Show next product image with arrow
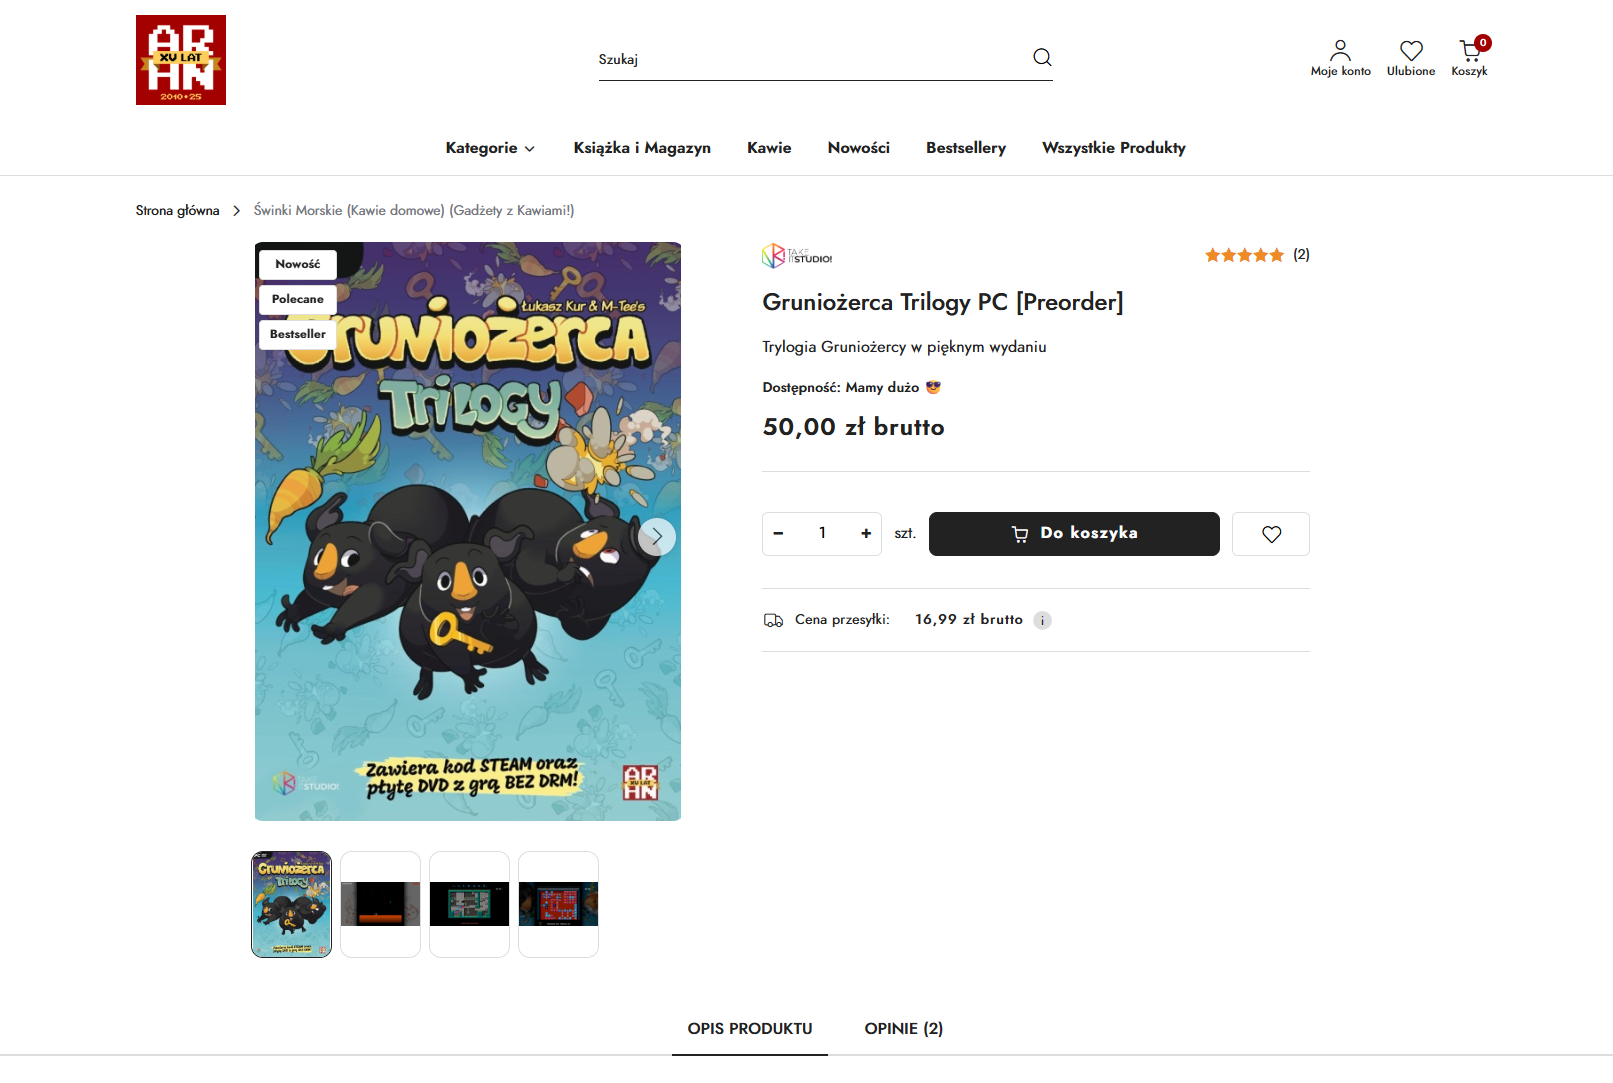The height and width of the screenshot is (1083, 1613). pyautogui.click(x=657, y=537)
